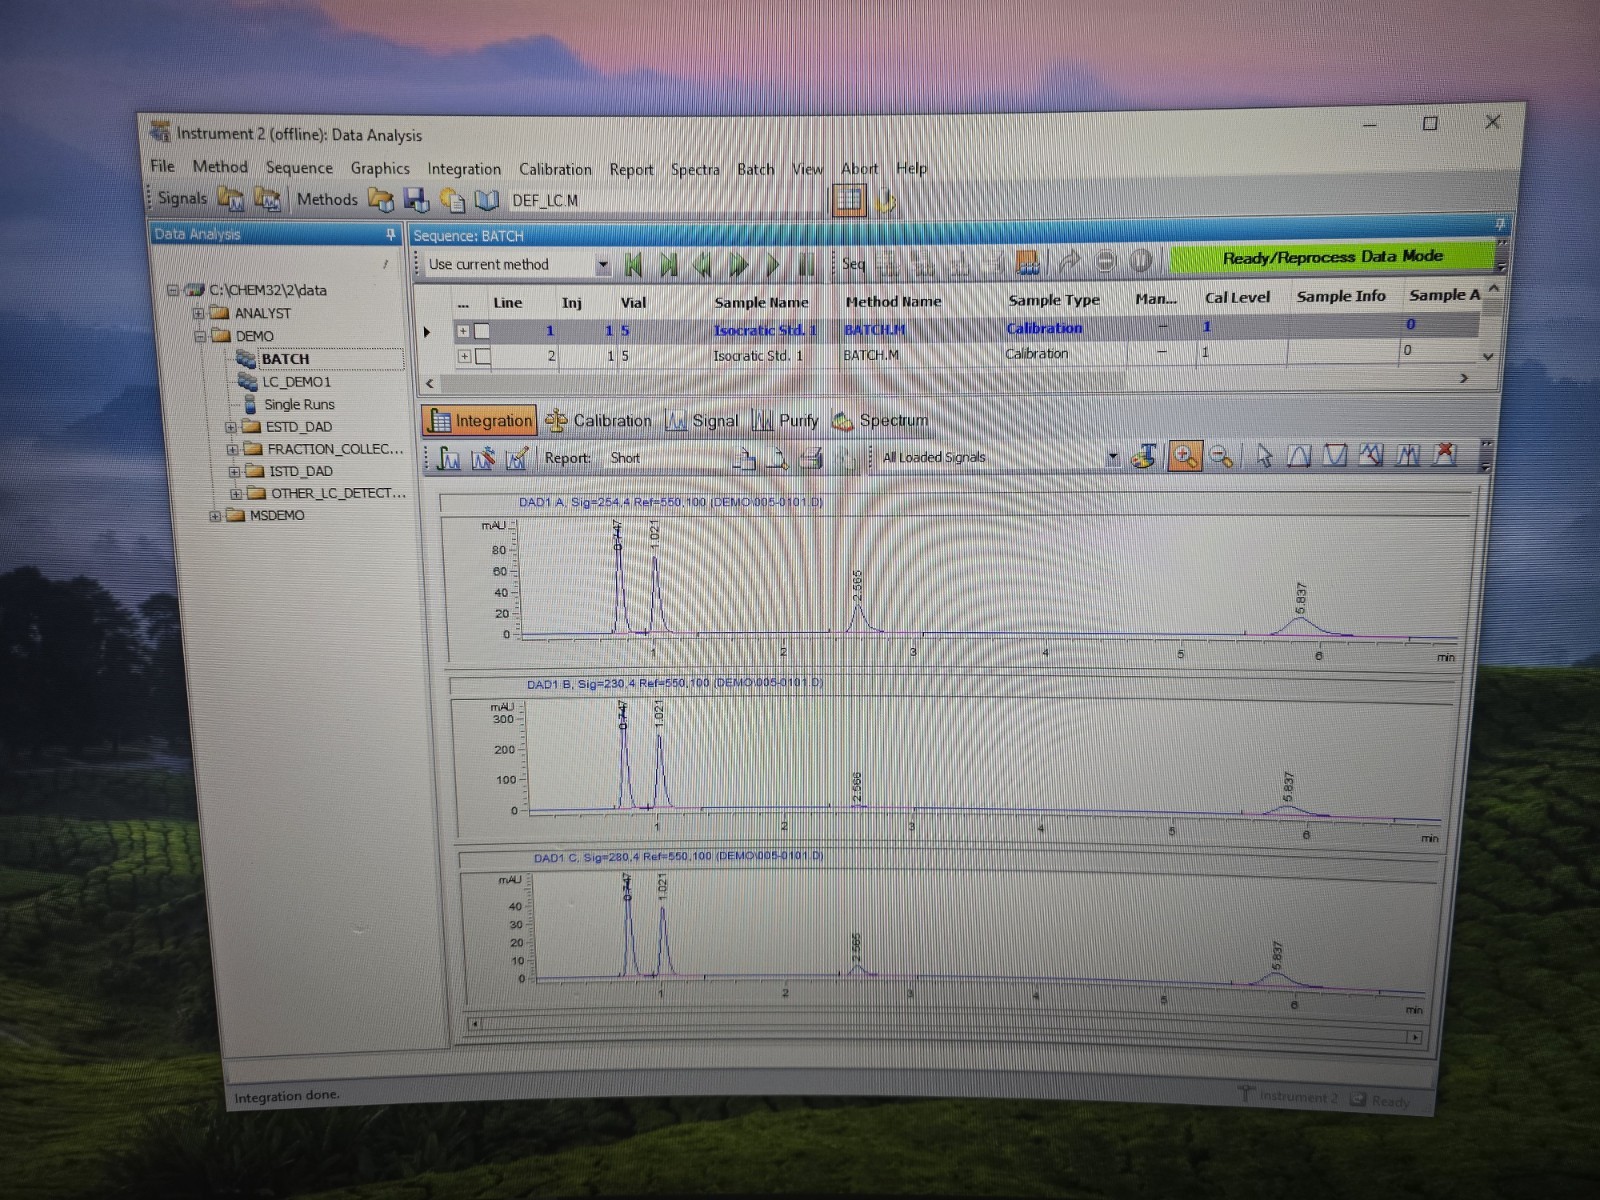Click the Draw Baseline manual integration icon
This screenshot has width=1600, height=1200.
tap(1299, 456)
